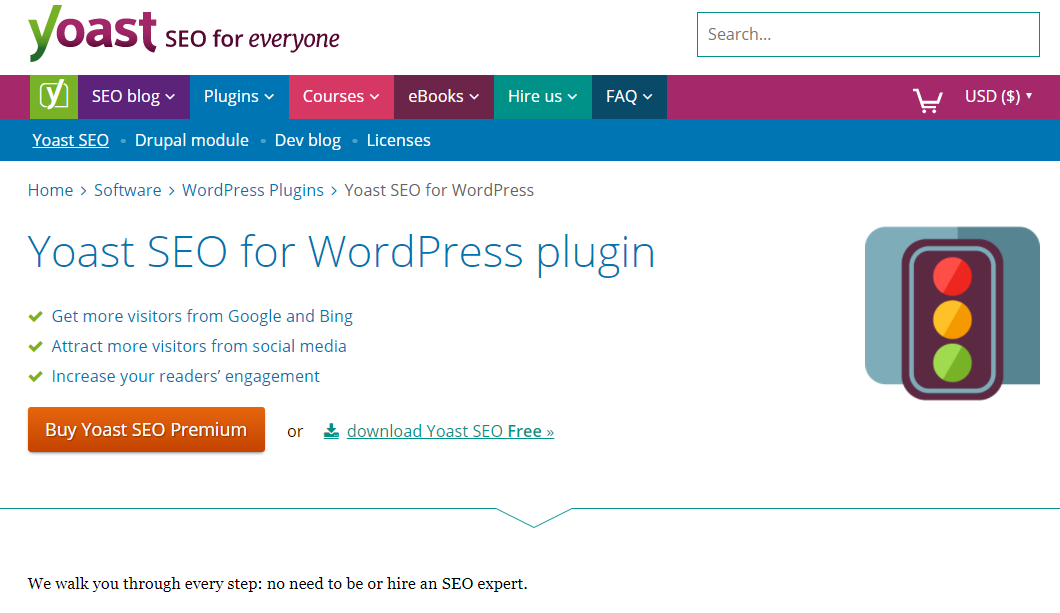Select Dev blog in the secondary navigation
1060x613 pixels.
[x=307, y=140]
